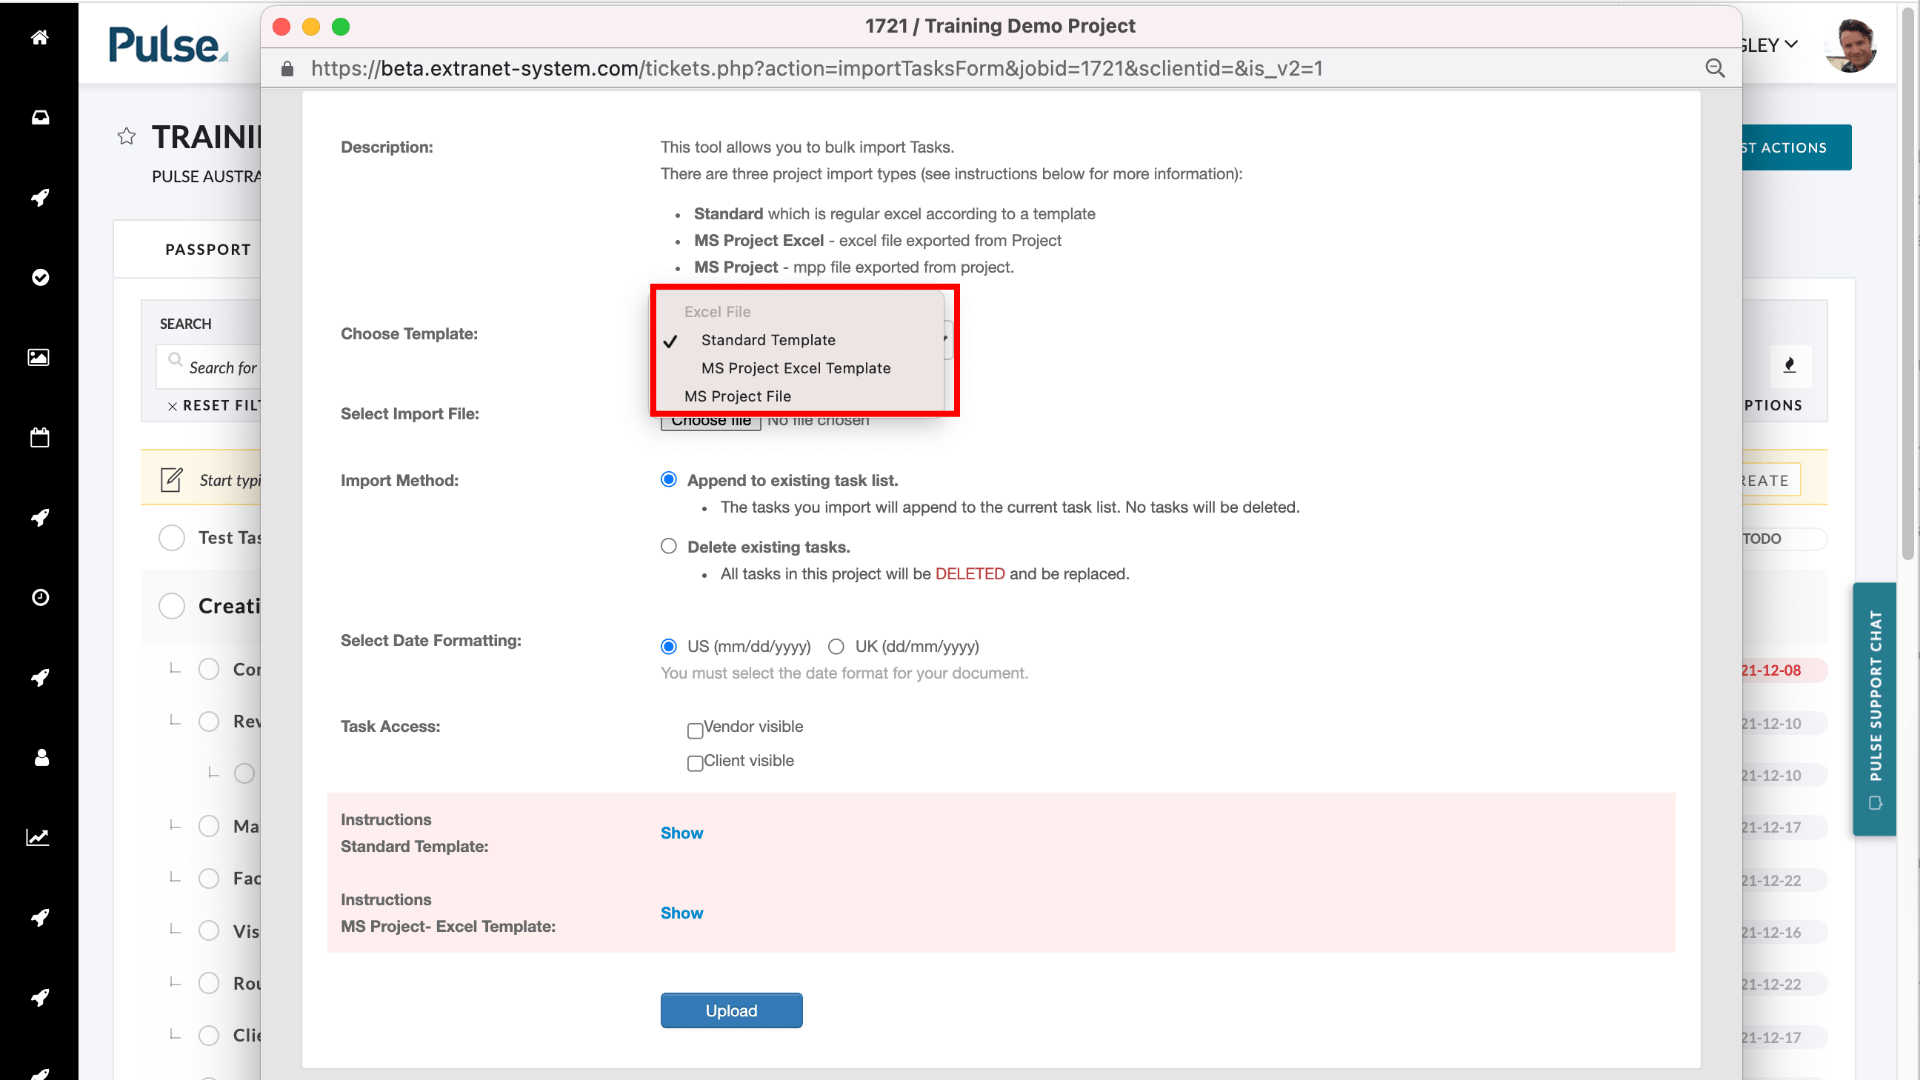The width and height of the screenshot is (1920, 1080).
Task: Choose US (mm/dd/yyyy) date format
Action: pyautogui.click(x=669, y=646)
